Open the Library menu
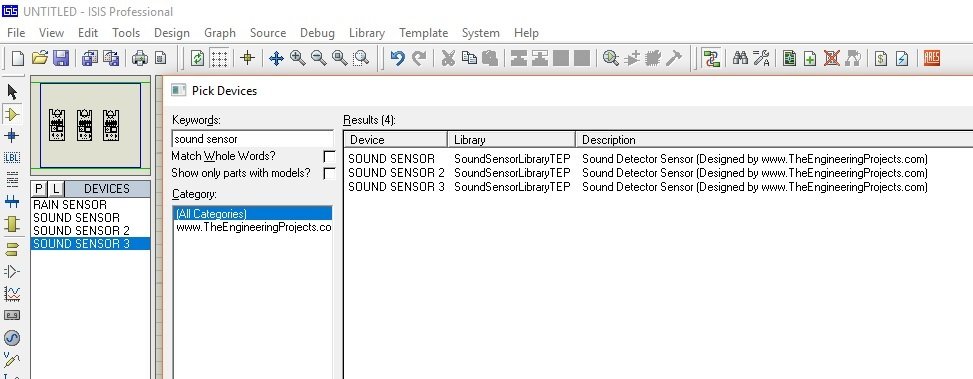The height and width of the screenshot is (379, 973). tap(367, 33)
